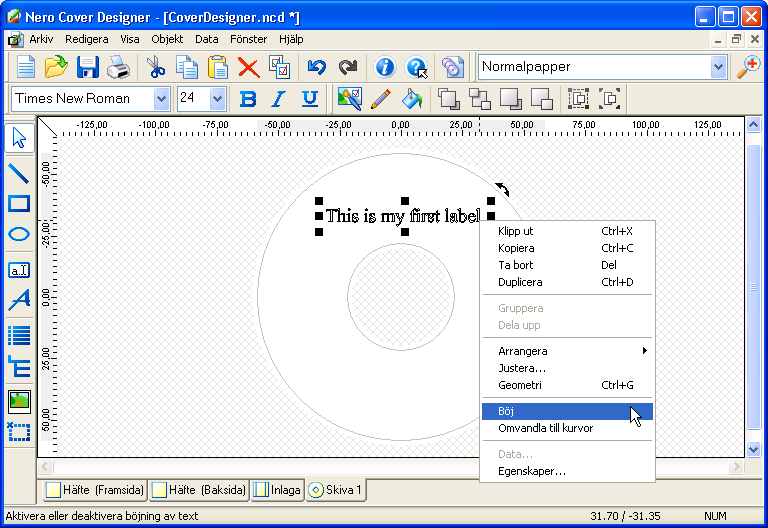
Task: Click the zoom in magnifier icon
Action: [x=748, y=67]
